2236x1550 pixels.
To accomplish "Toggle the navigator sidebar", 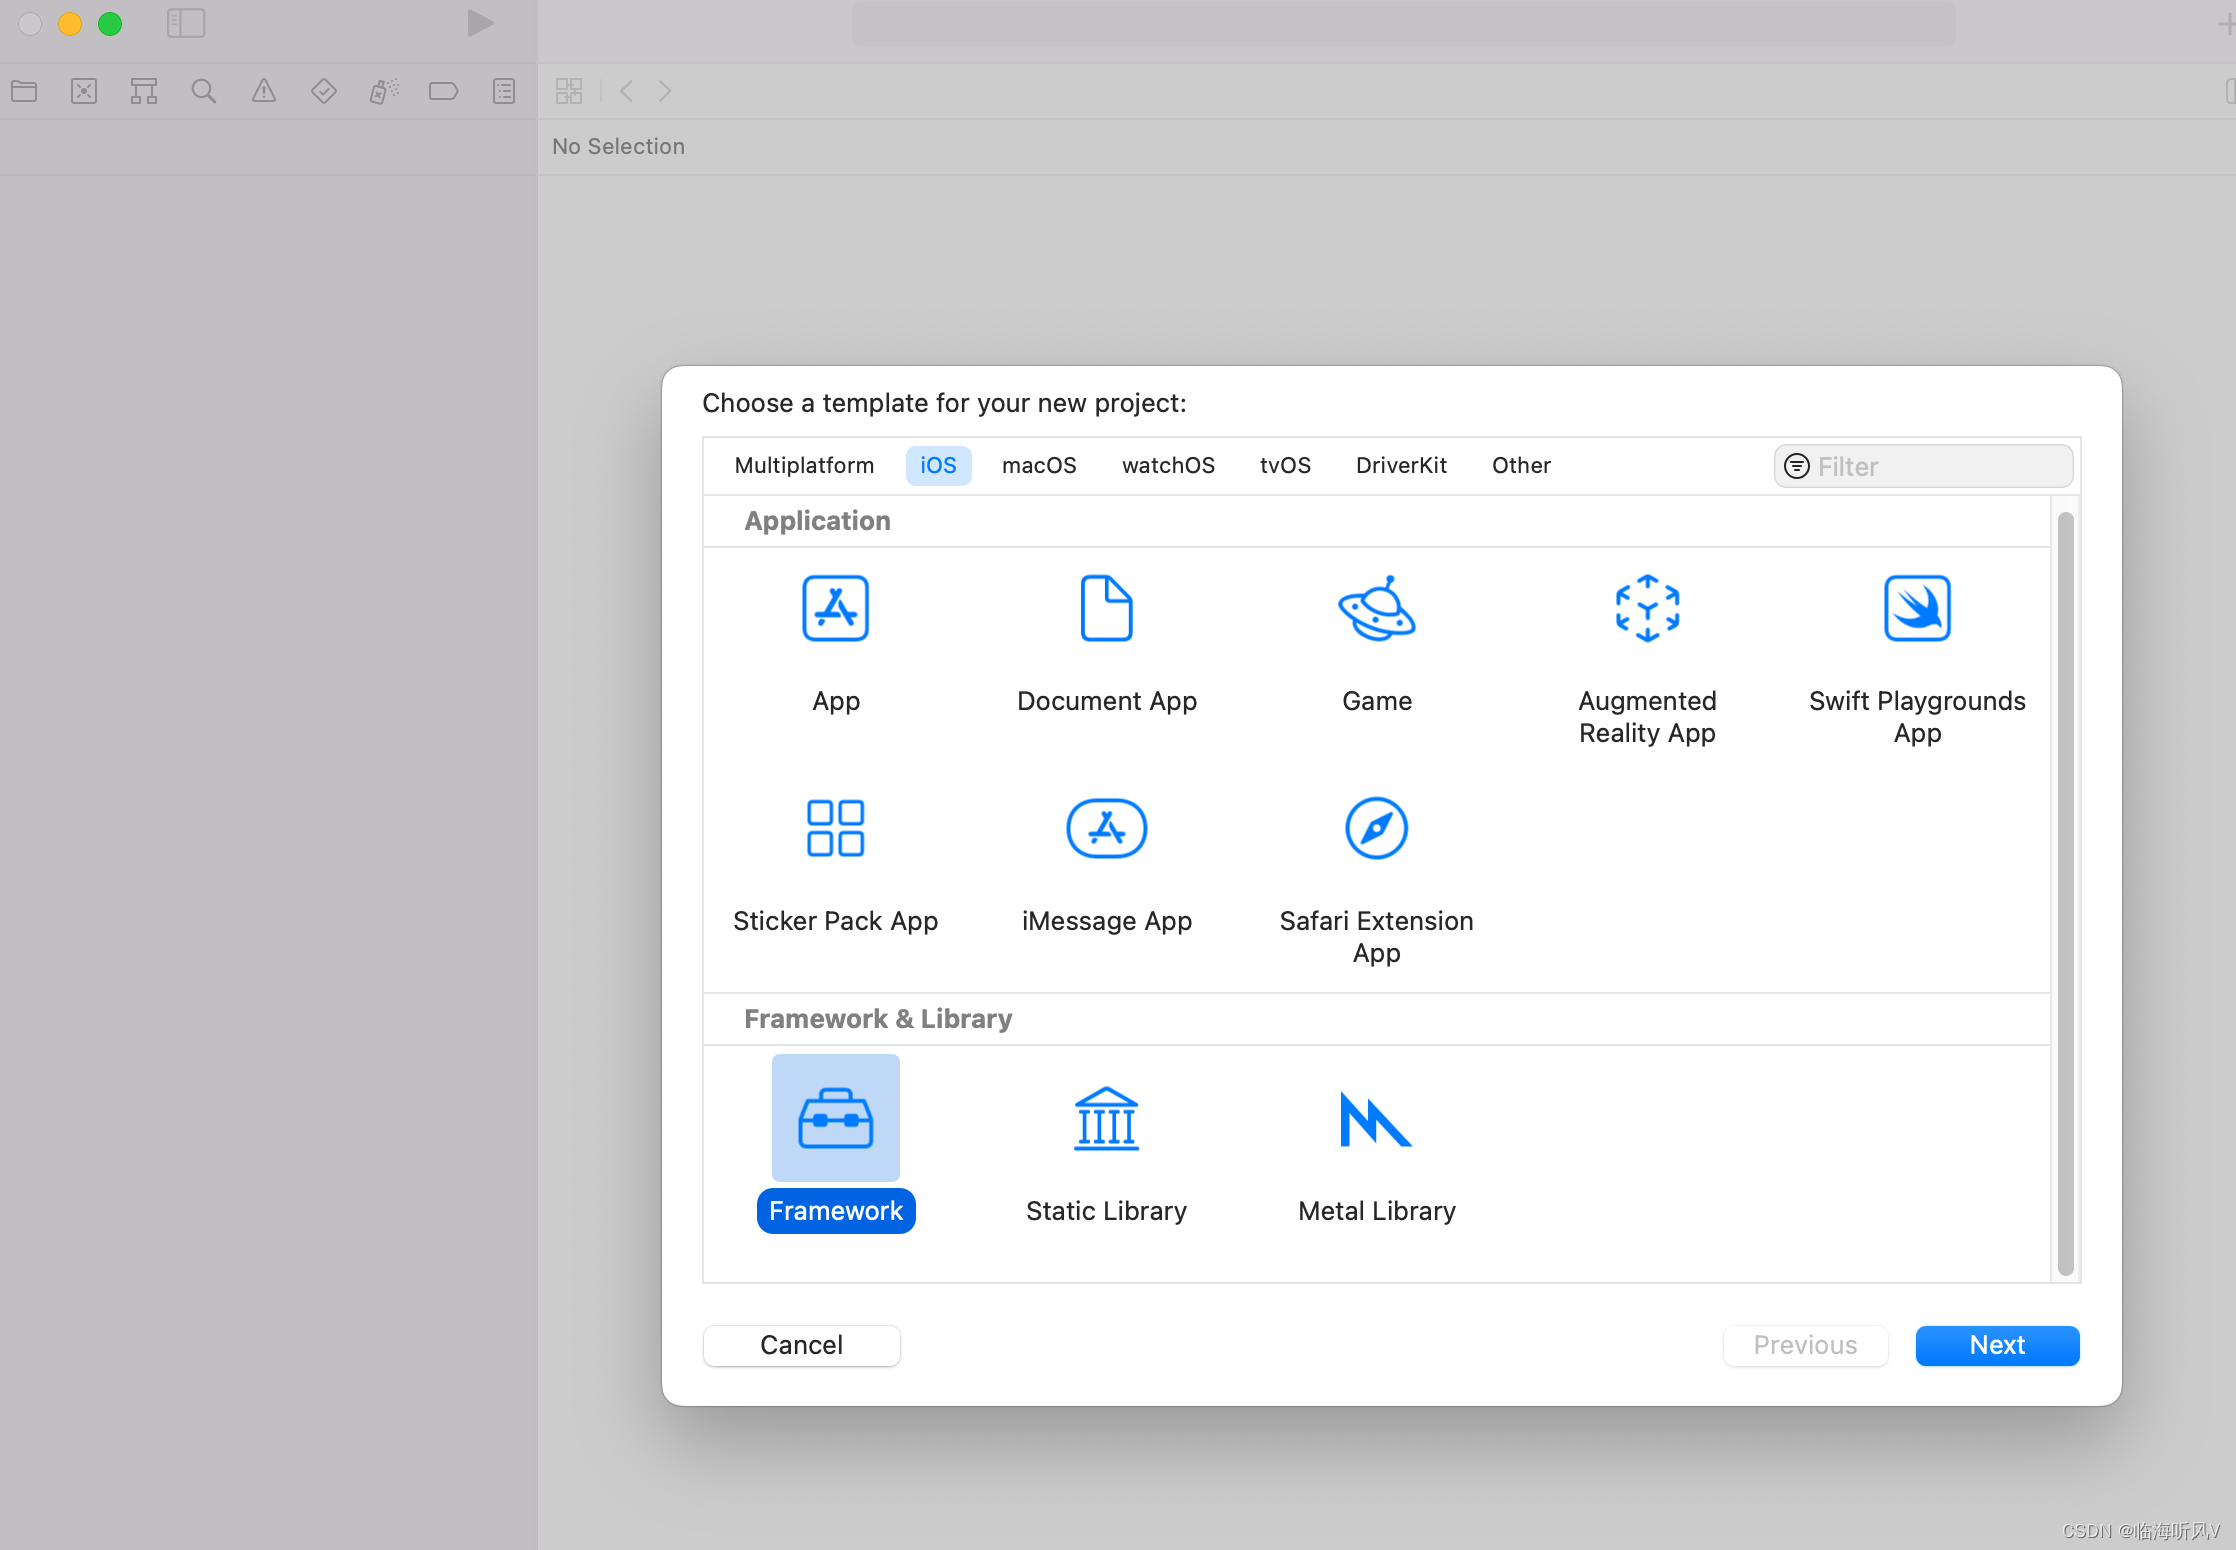I will 186,24.
